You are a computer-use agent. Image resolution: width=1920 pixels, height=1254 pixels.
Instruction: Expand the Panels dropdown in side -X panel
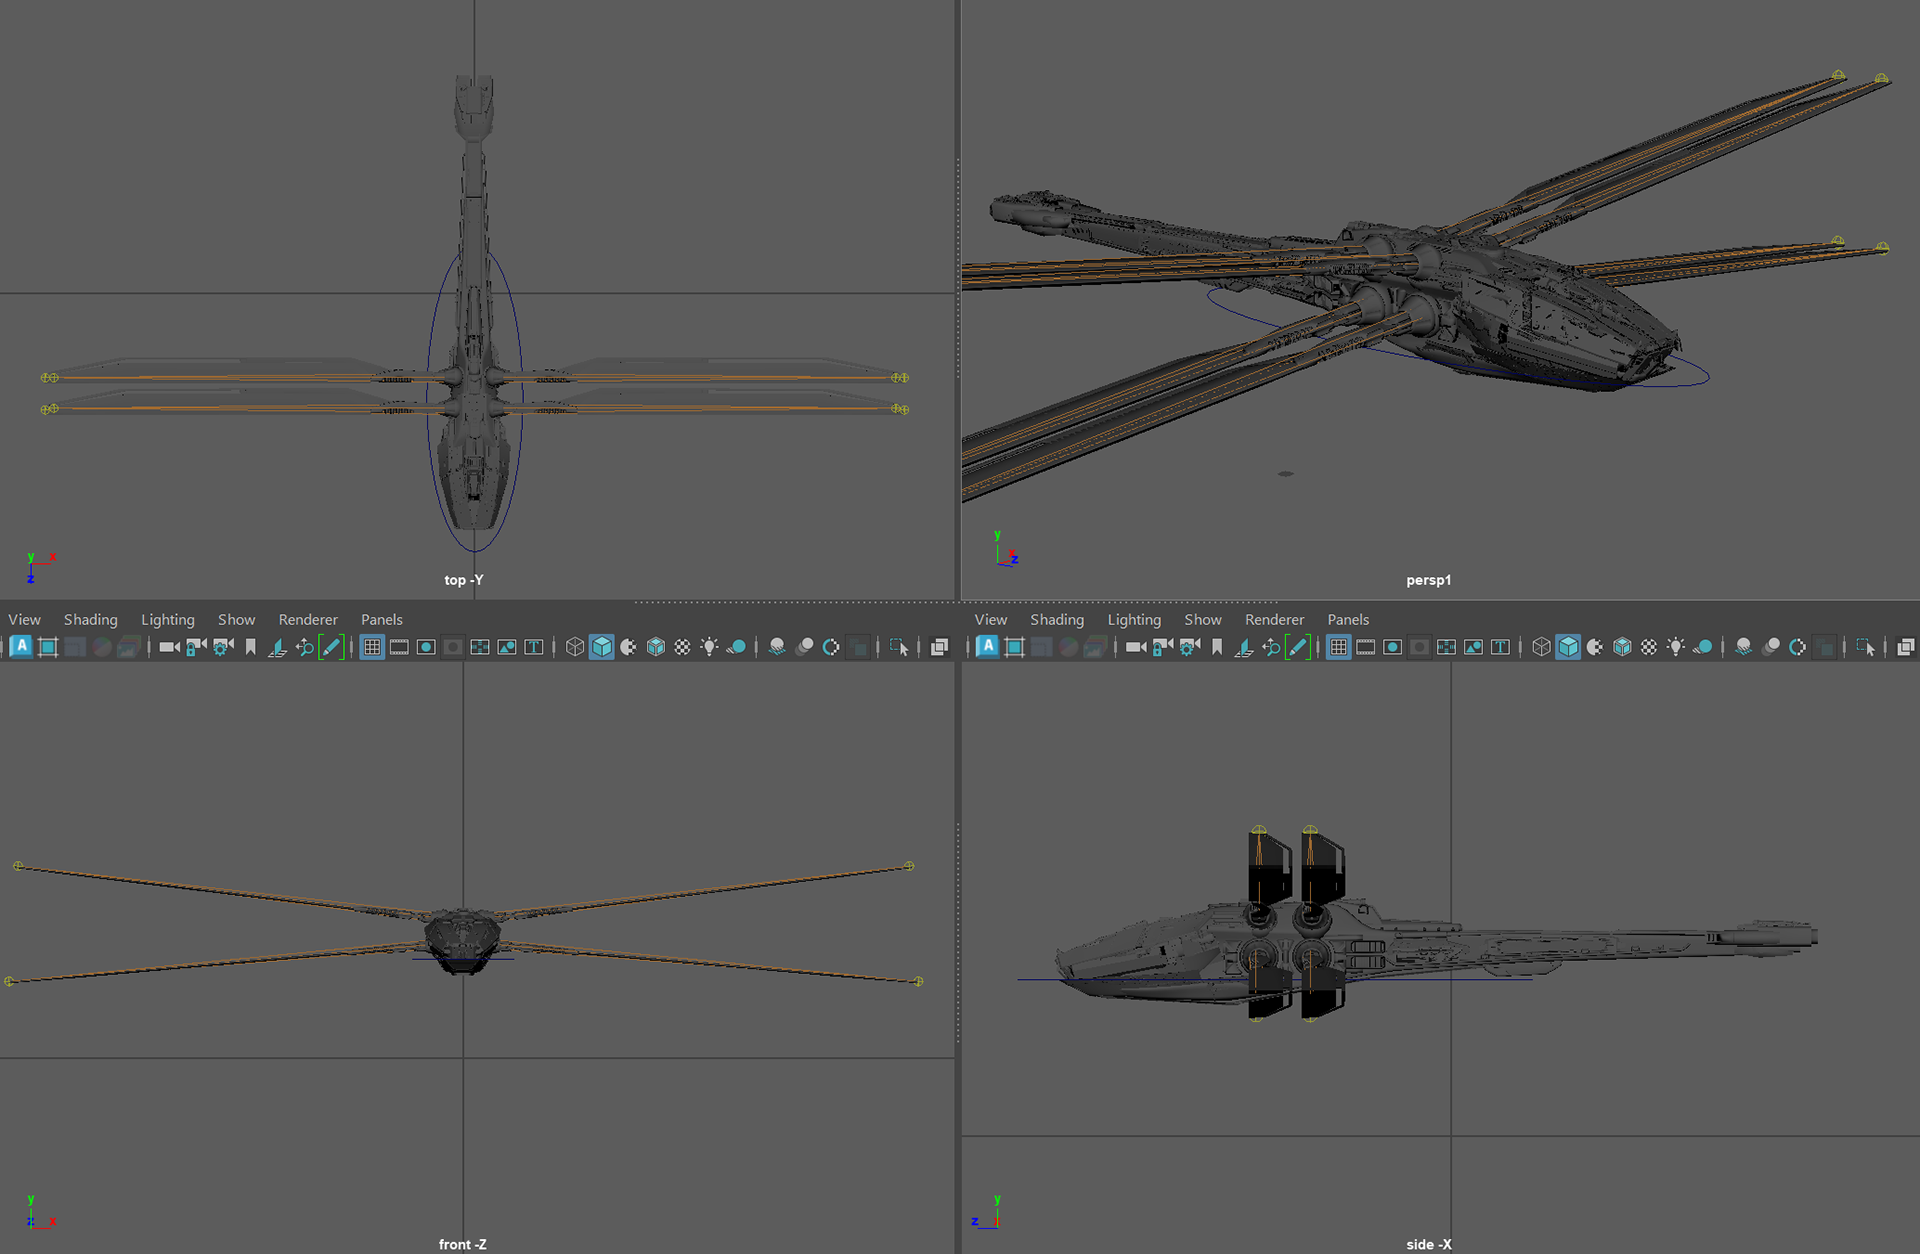[x=1348, y=620]
